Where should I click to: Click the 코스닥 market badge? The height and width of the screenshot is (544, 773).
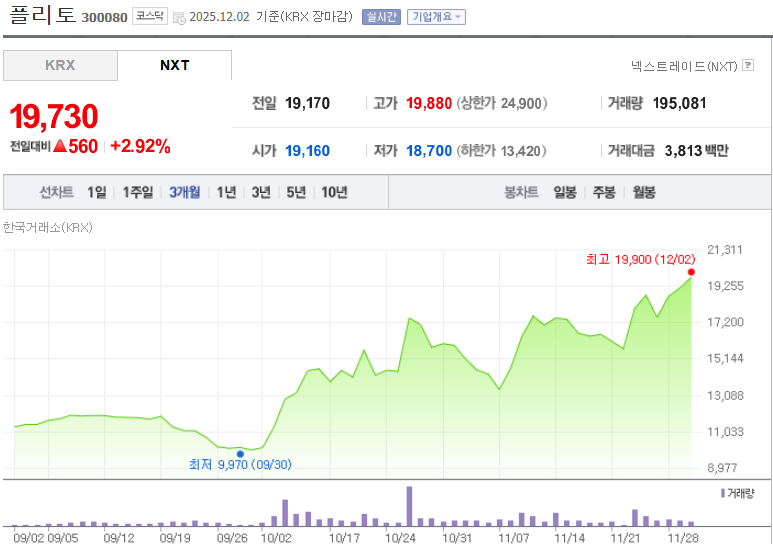pos(150,16)
